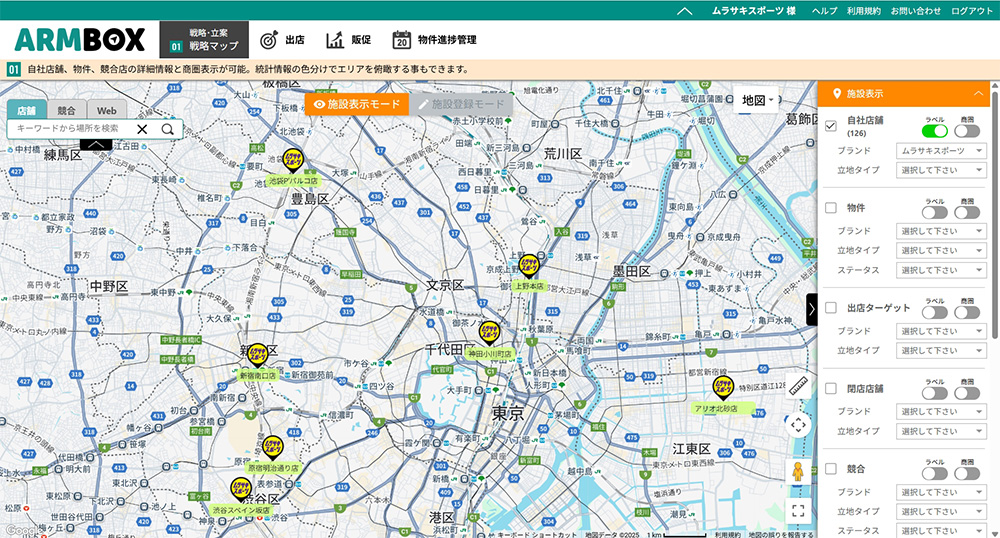This screenshot has height=538, width=1000.
Task: Enter fullscreen map view
Action: click(x=798, y=511)
